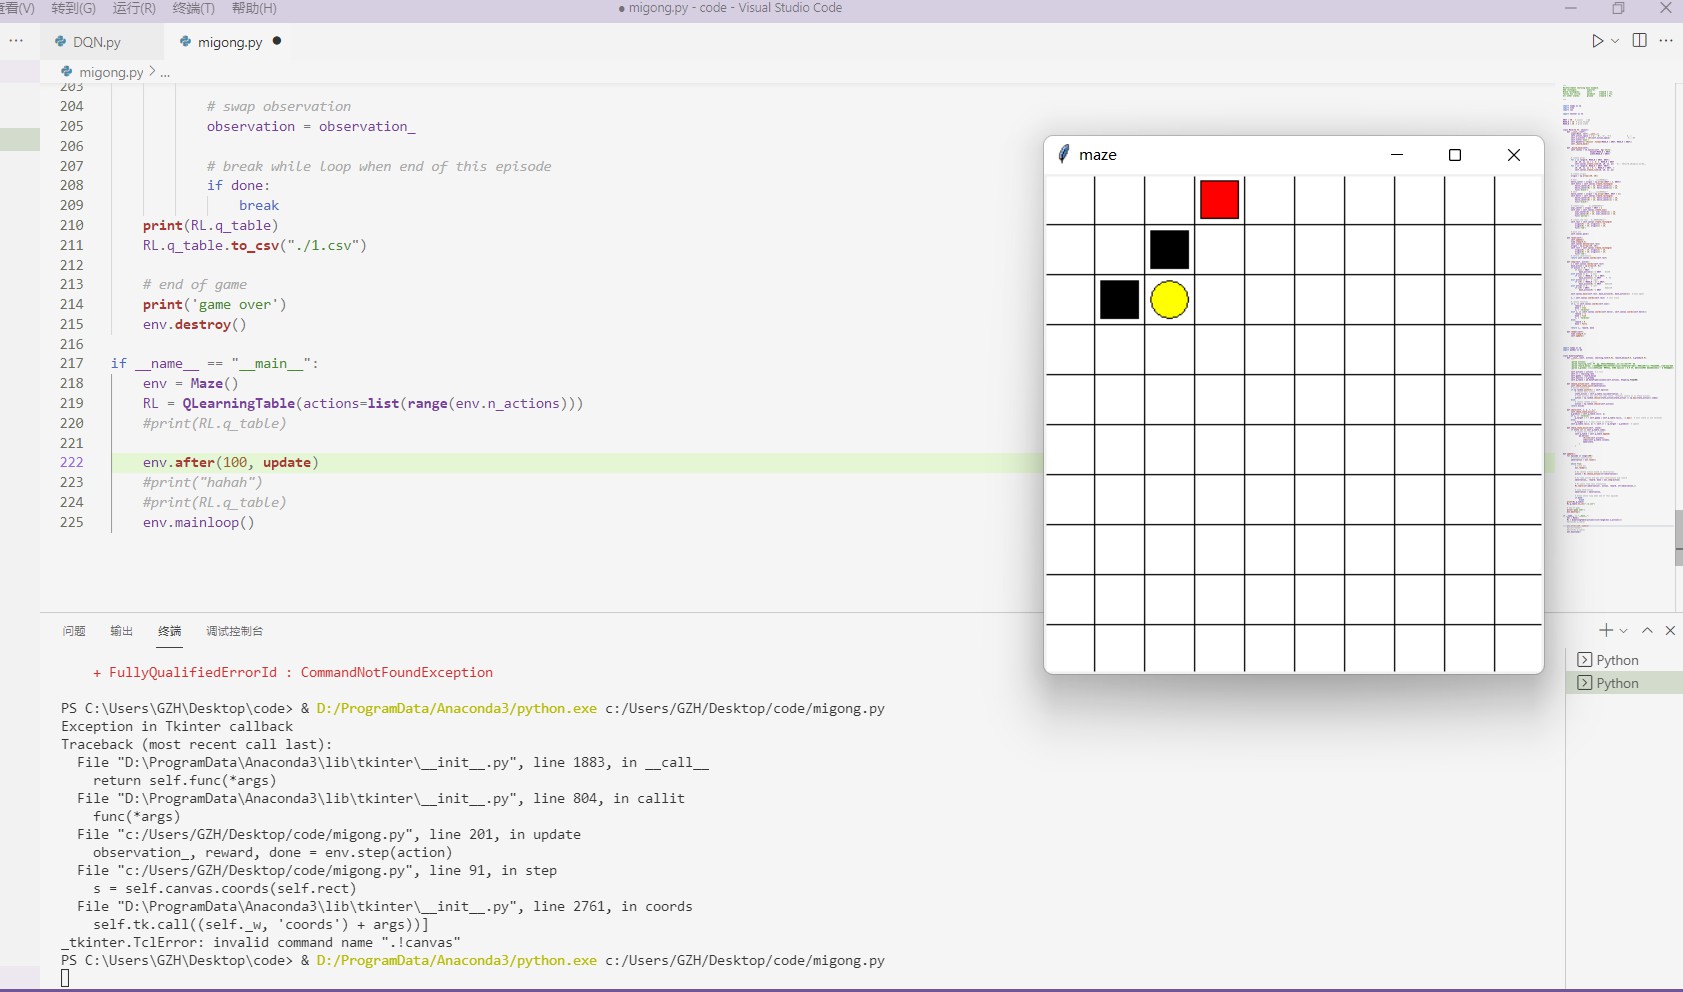1683x992 pixels.
Task: Split the editor to the right
Action: 1639,41
